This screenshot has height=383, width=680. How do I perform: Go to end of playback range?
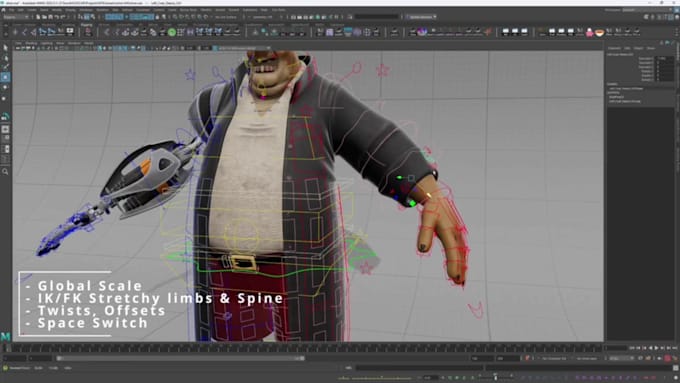tap(675, 348)
